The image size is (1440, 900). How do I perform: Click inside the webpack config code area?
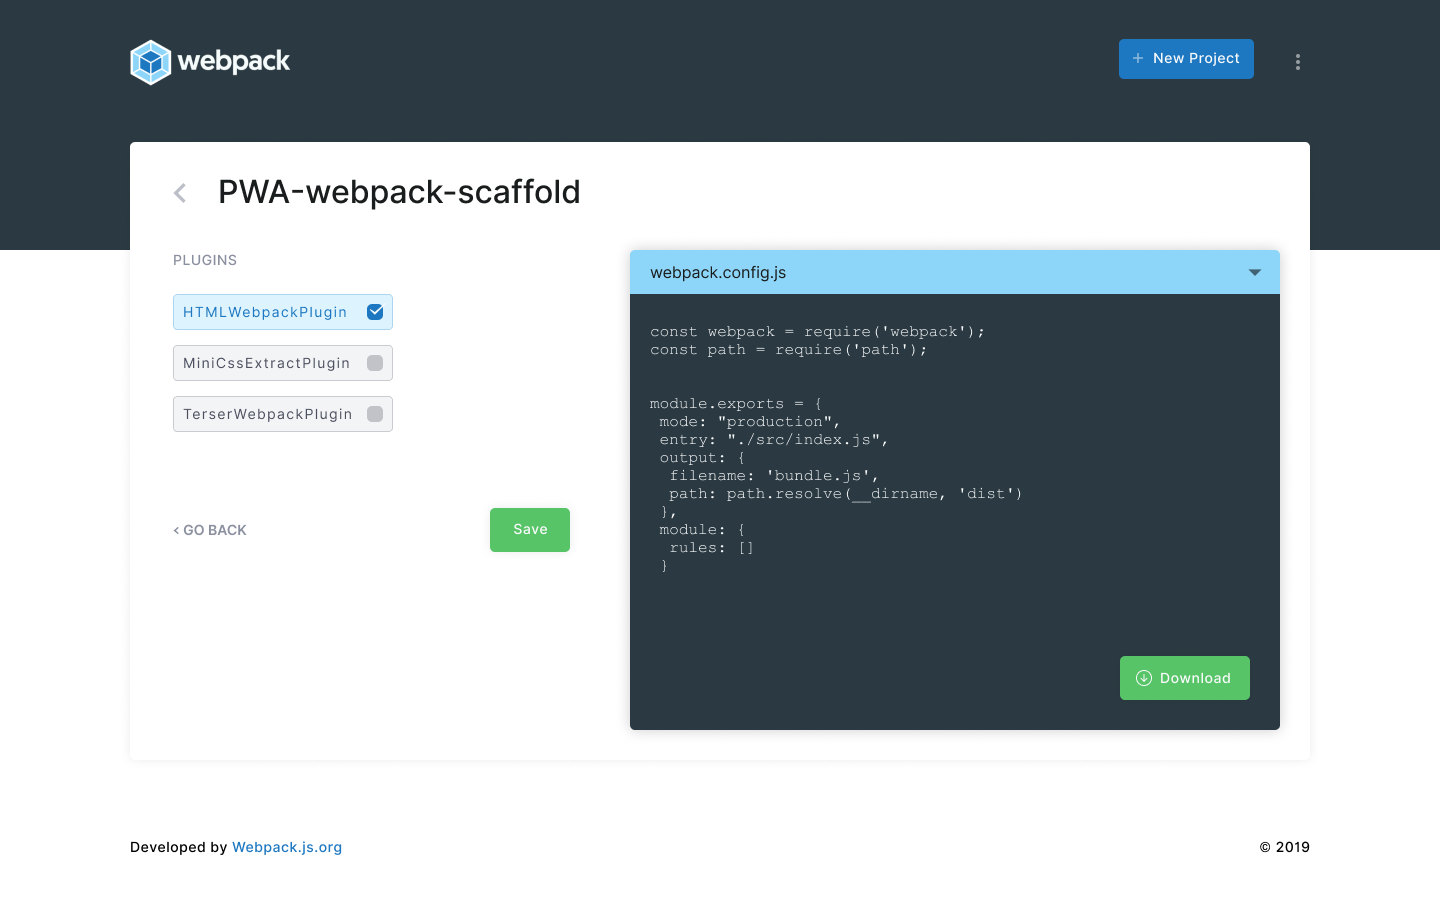pos(955,470)
